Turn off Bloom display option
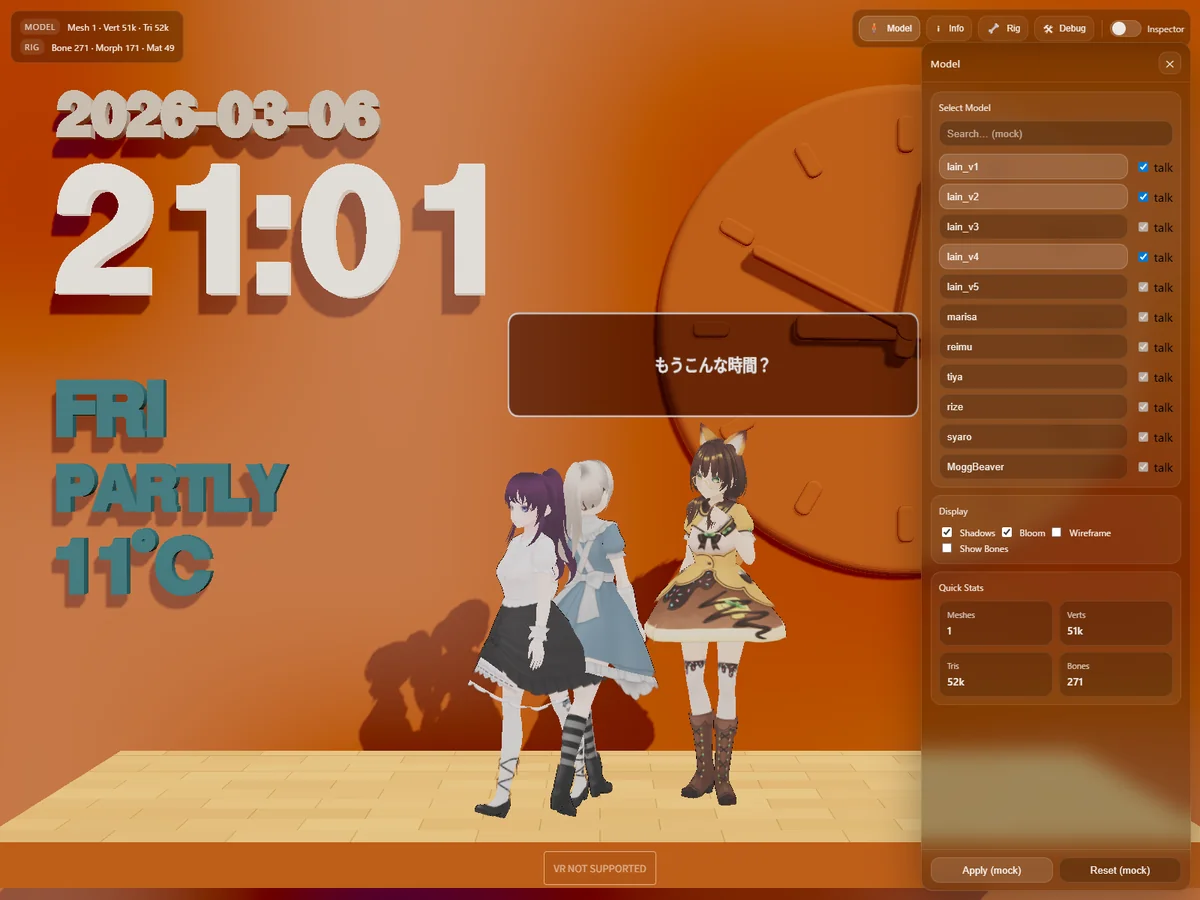The height and width of the screenshot is (900, 1200). coord(1007,532)
